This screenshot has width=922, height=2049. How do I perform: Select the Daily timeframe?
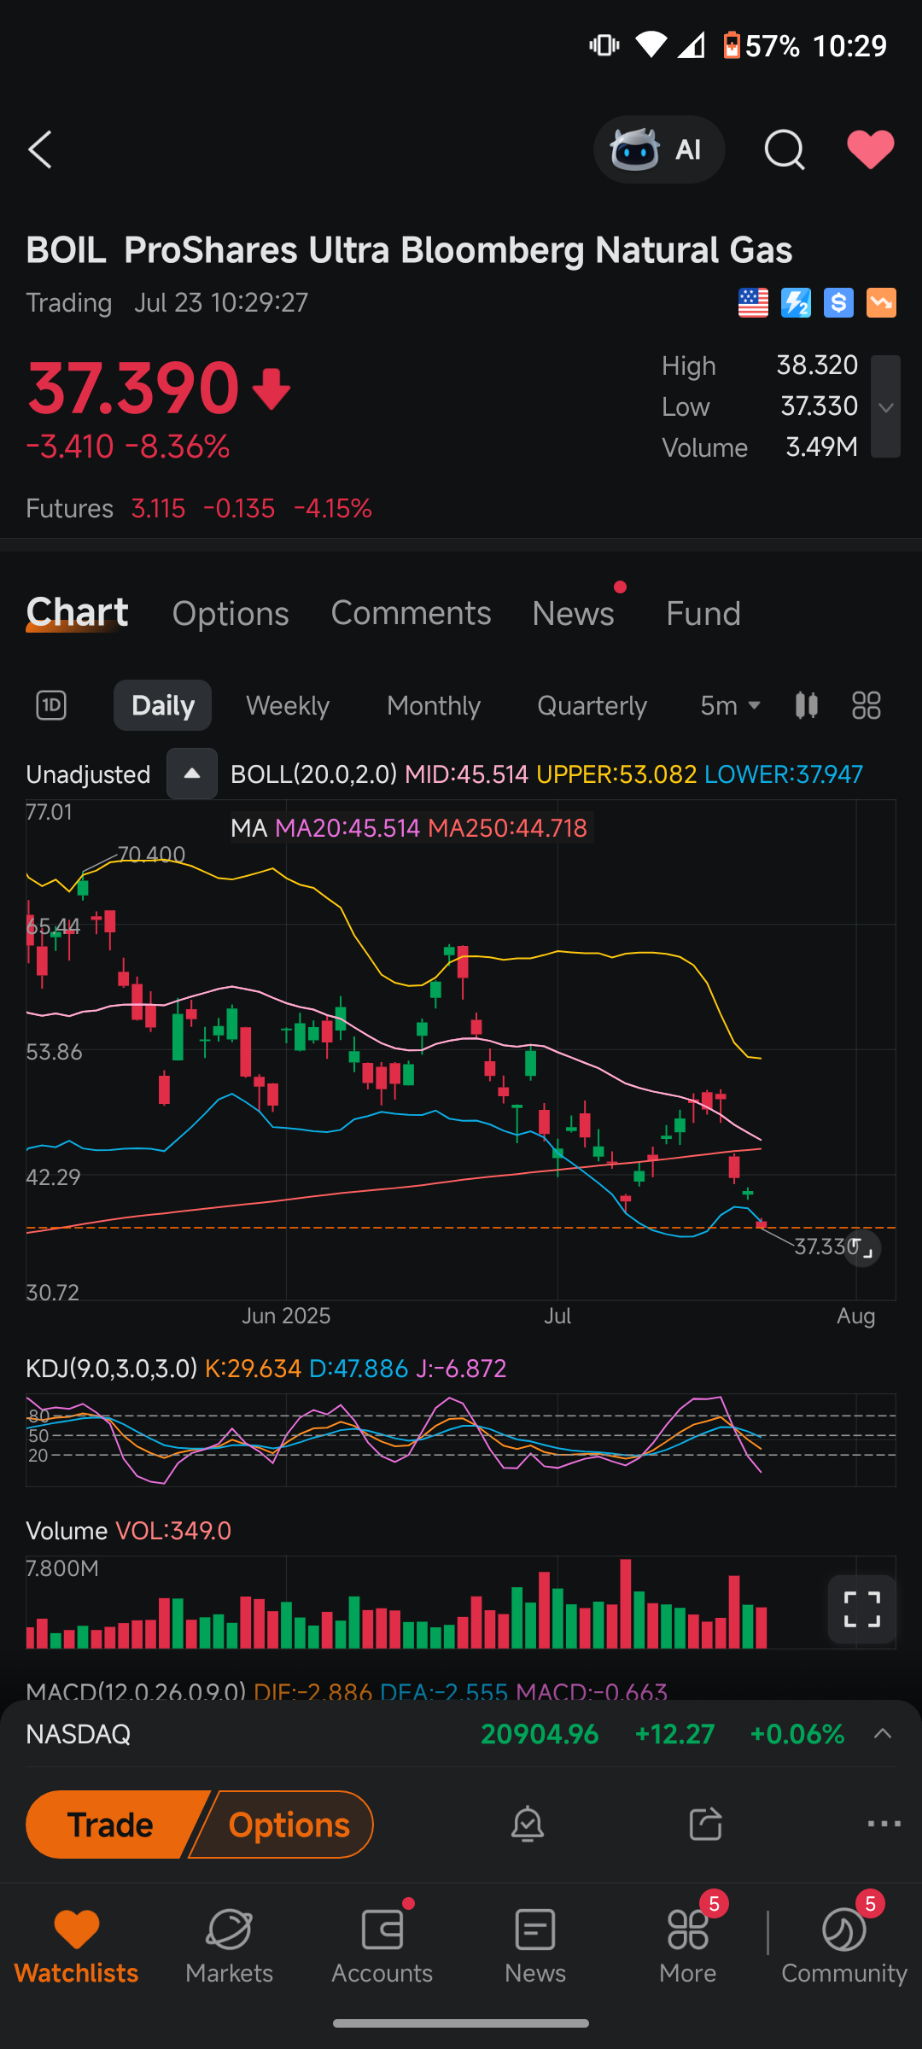163,706
